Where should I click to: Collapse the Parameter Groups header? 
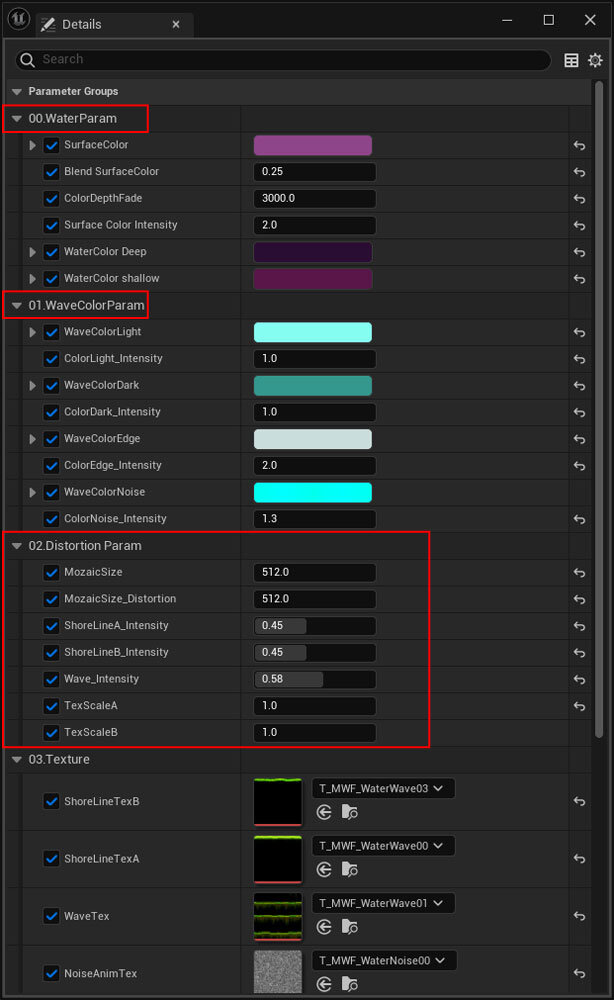[x=16, y=92]
